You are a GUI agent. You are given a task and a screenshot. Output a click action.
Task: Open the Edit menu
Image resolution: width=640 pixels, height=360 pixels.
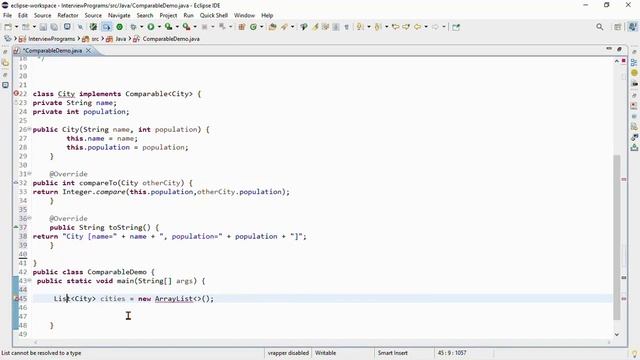point(23,16)
